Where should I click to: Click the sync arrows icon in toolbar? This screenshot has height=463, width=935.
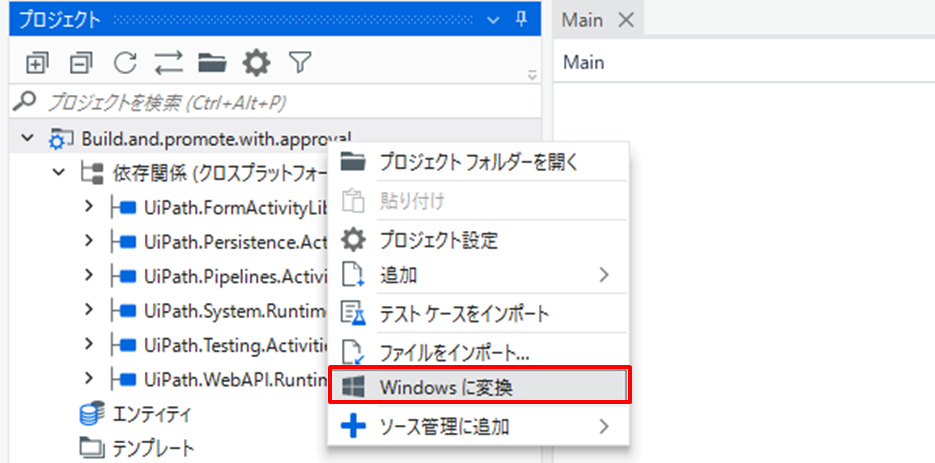pos(169,63)
